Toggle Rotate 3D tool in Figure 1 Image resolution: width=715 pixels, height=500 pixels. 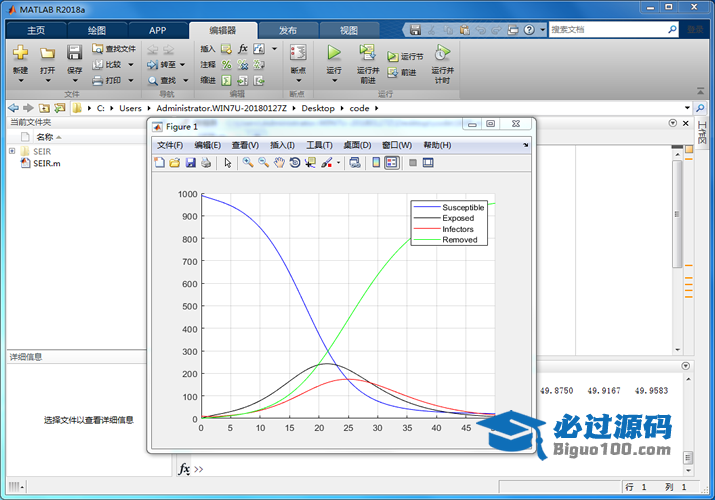pos(295,163)
